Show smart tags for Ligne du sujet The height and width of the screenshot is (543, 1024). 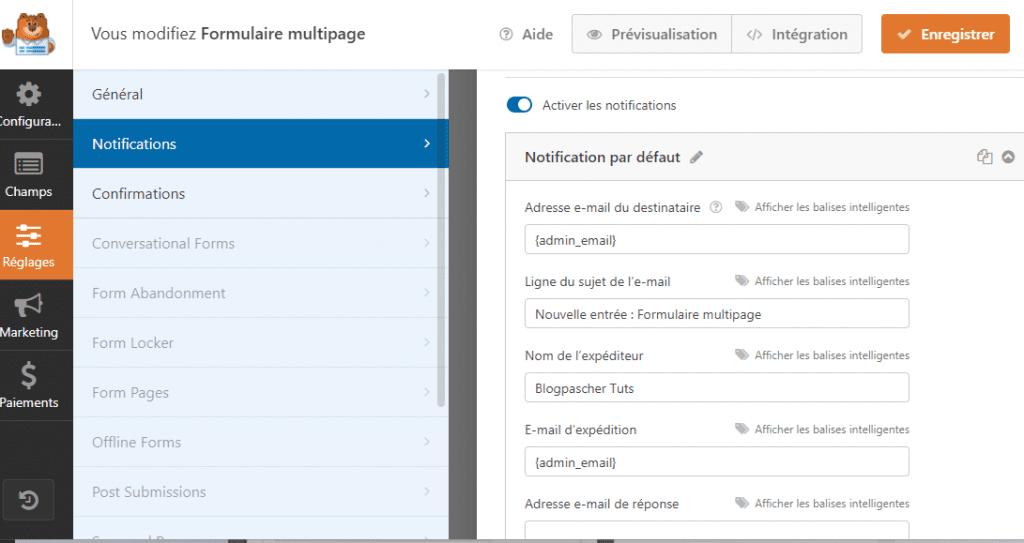coord(832,281)
